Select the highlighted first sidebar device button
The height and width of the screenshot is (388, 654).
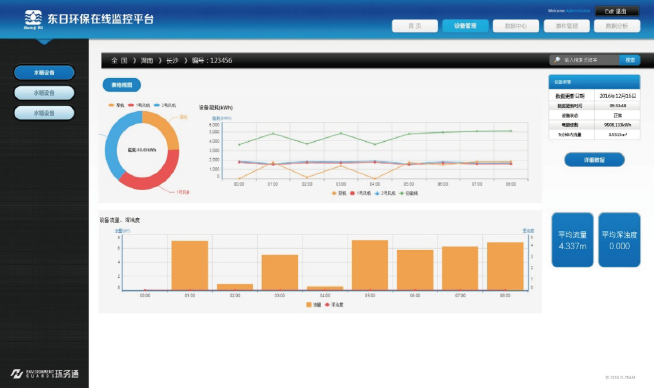(44, 72)
